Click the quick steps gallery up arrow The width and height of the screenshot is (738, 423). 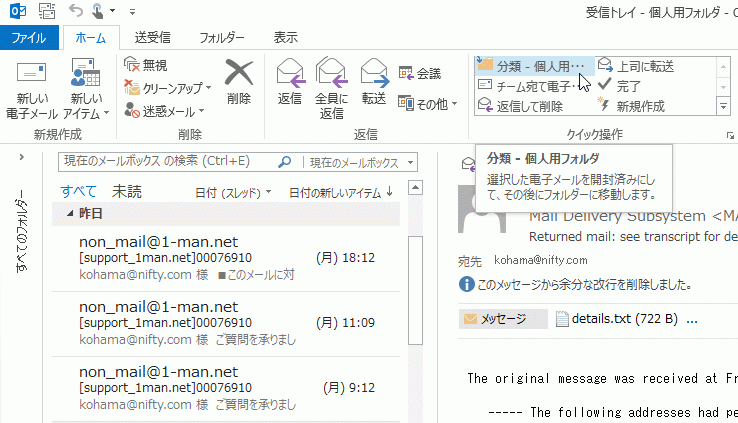(x=723, y=67)
